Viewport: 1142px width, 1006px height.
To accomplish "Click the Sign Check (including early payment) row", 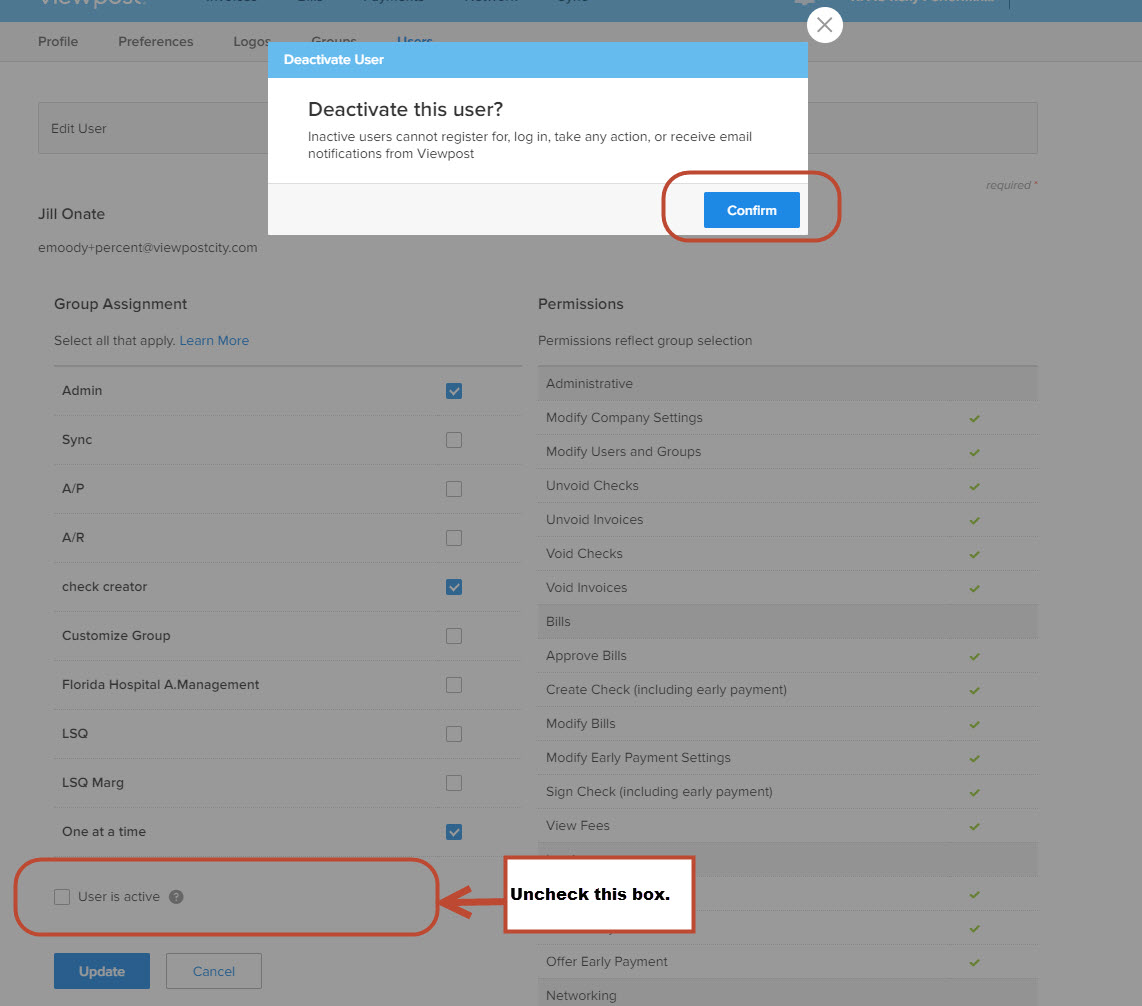I will click(x=788, y=792).
